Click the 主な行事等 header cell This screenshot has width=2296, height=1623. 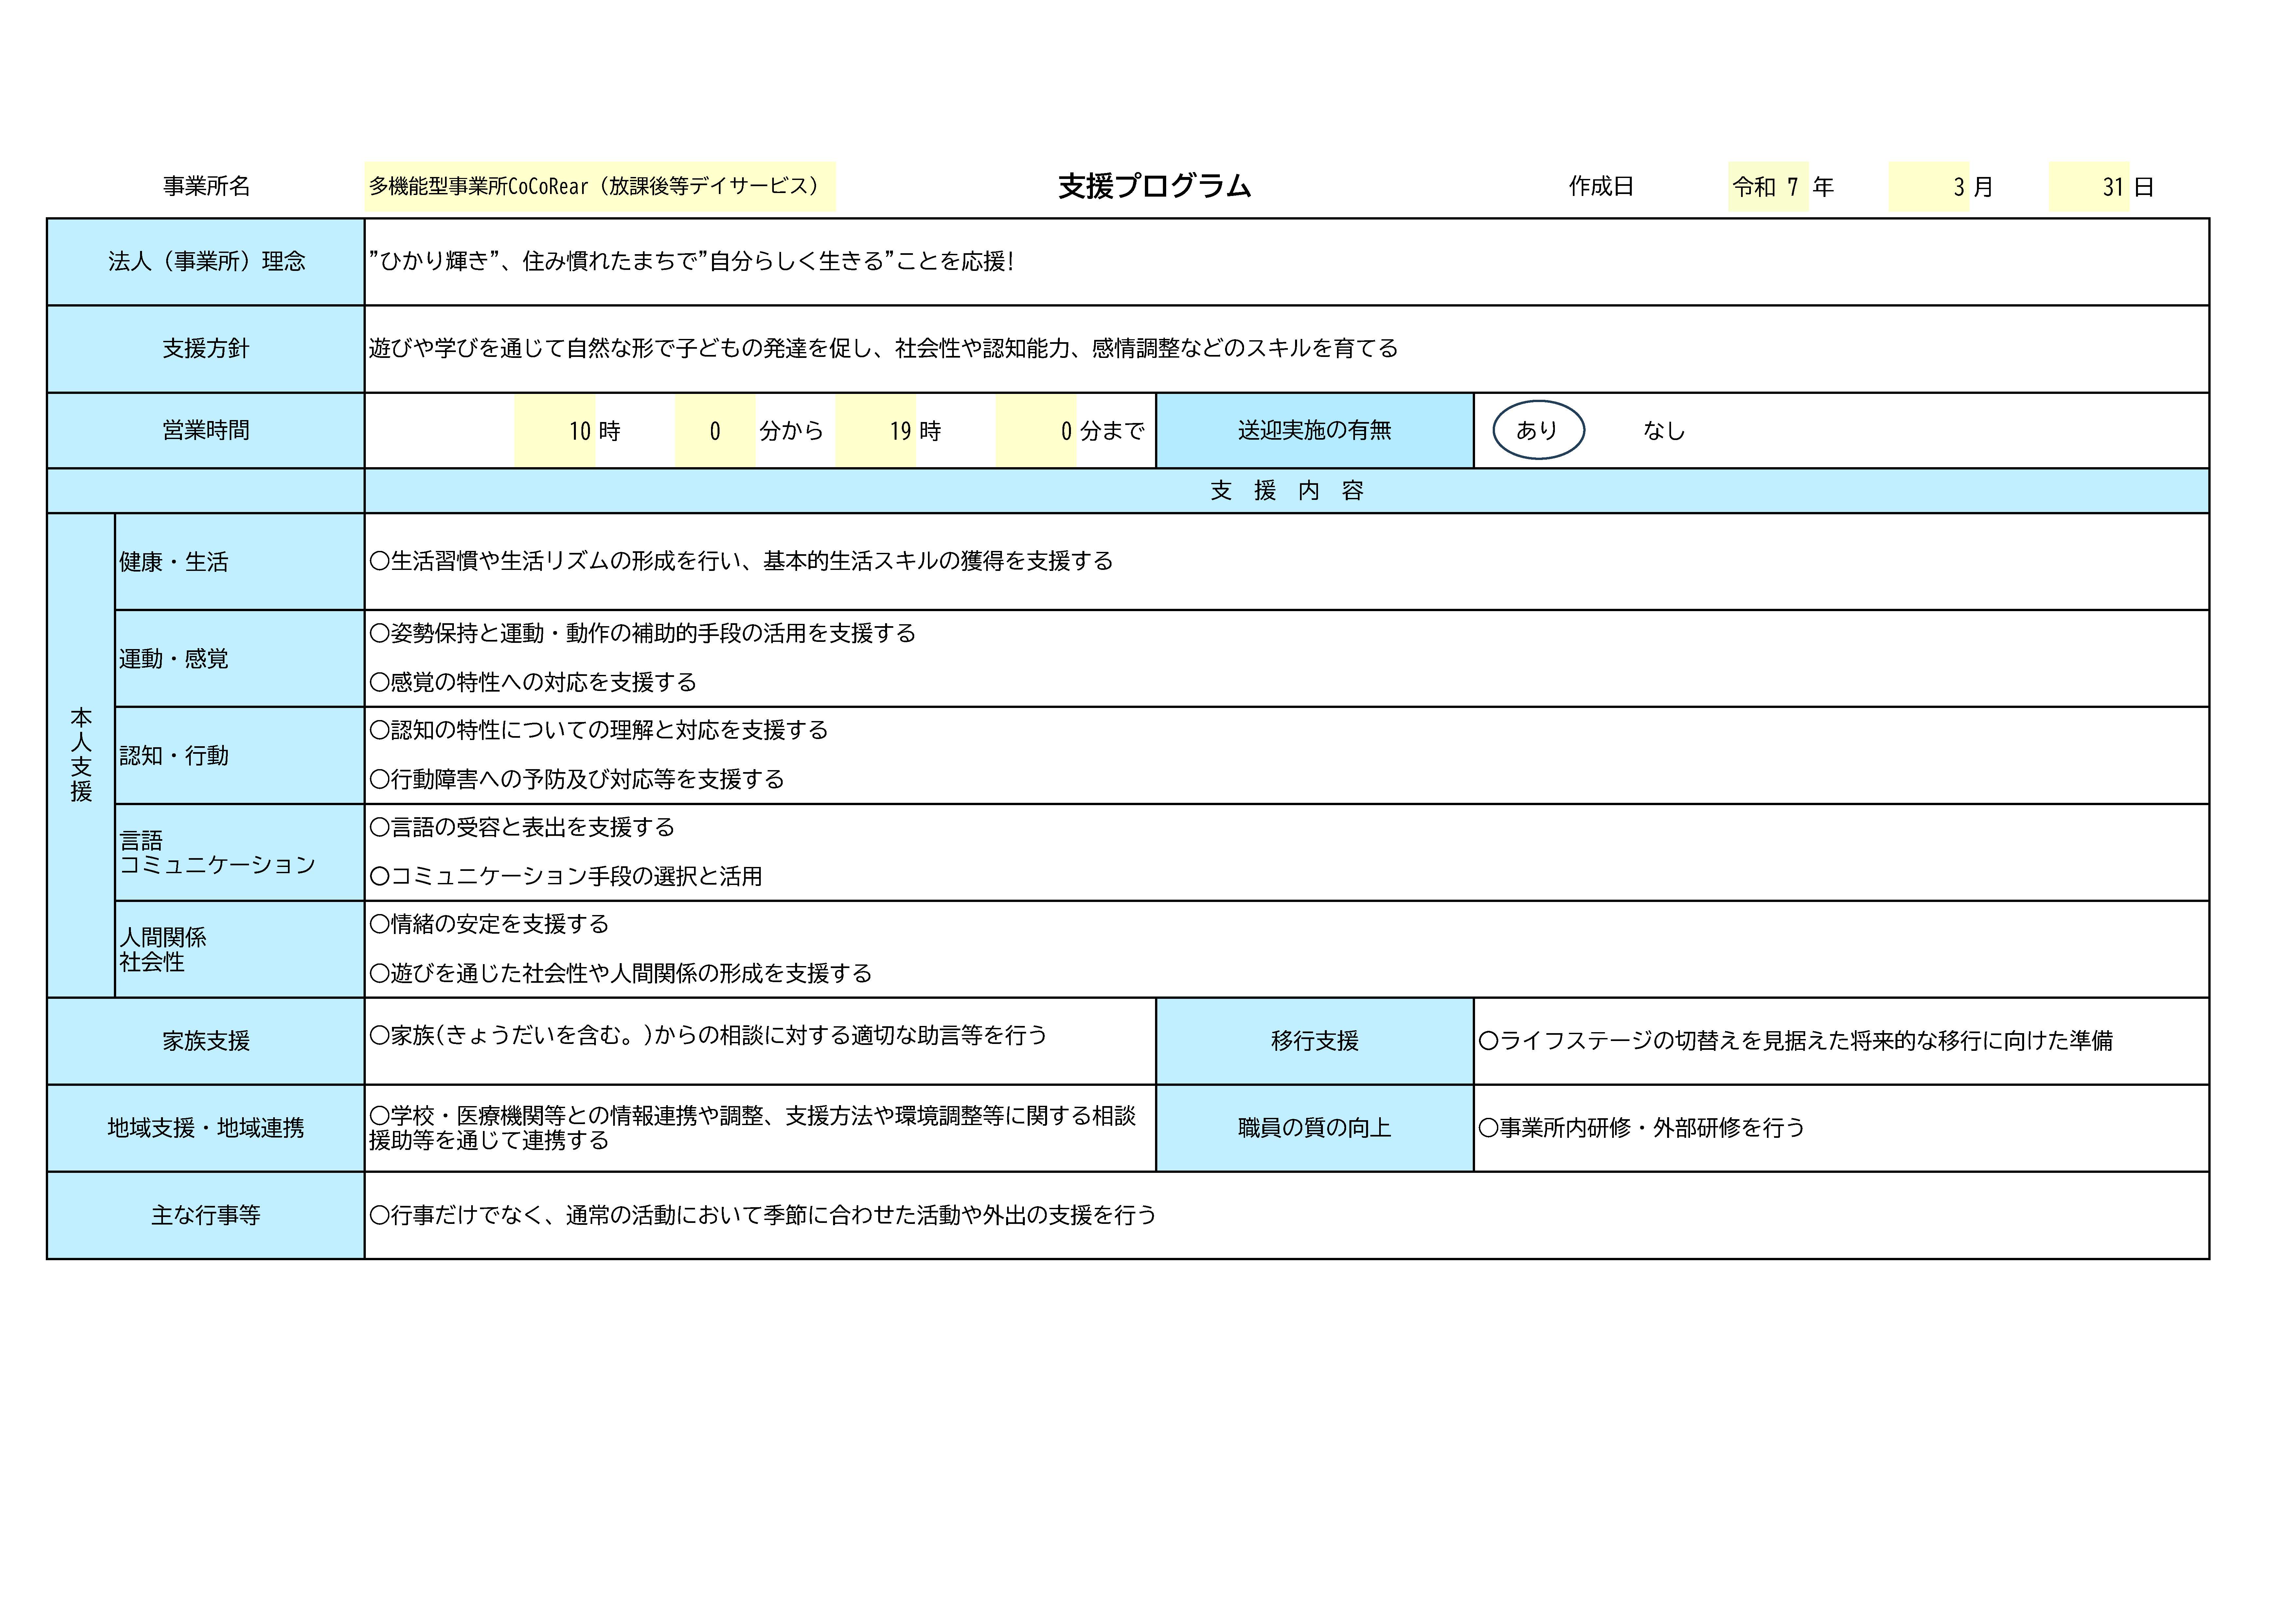point(206,1215)
